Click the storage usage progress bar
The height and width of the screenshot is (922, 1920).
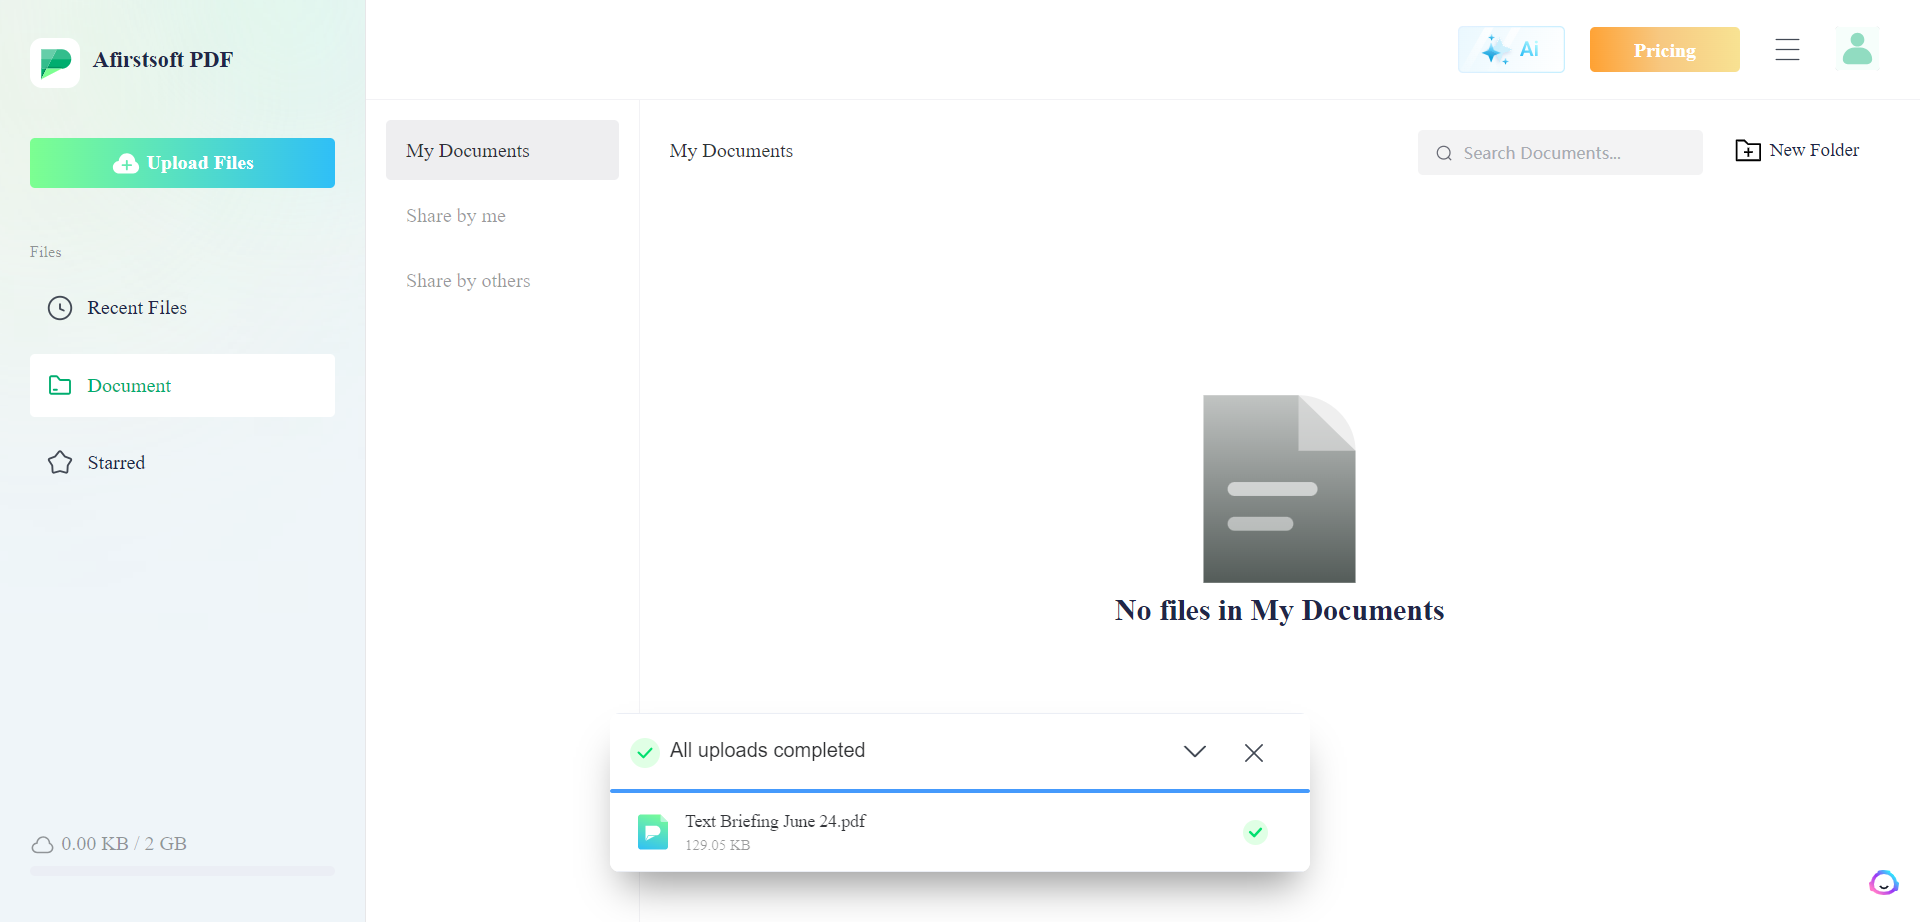click(x=182, y=871)
